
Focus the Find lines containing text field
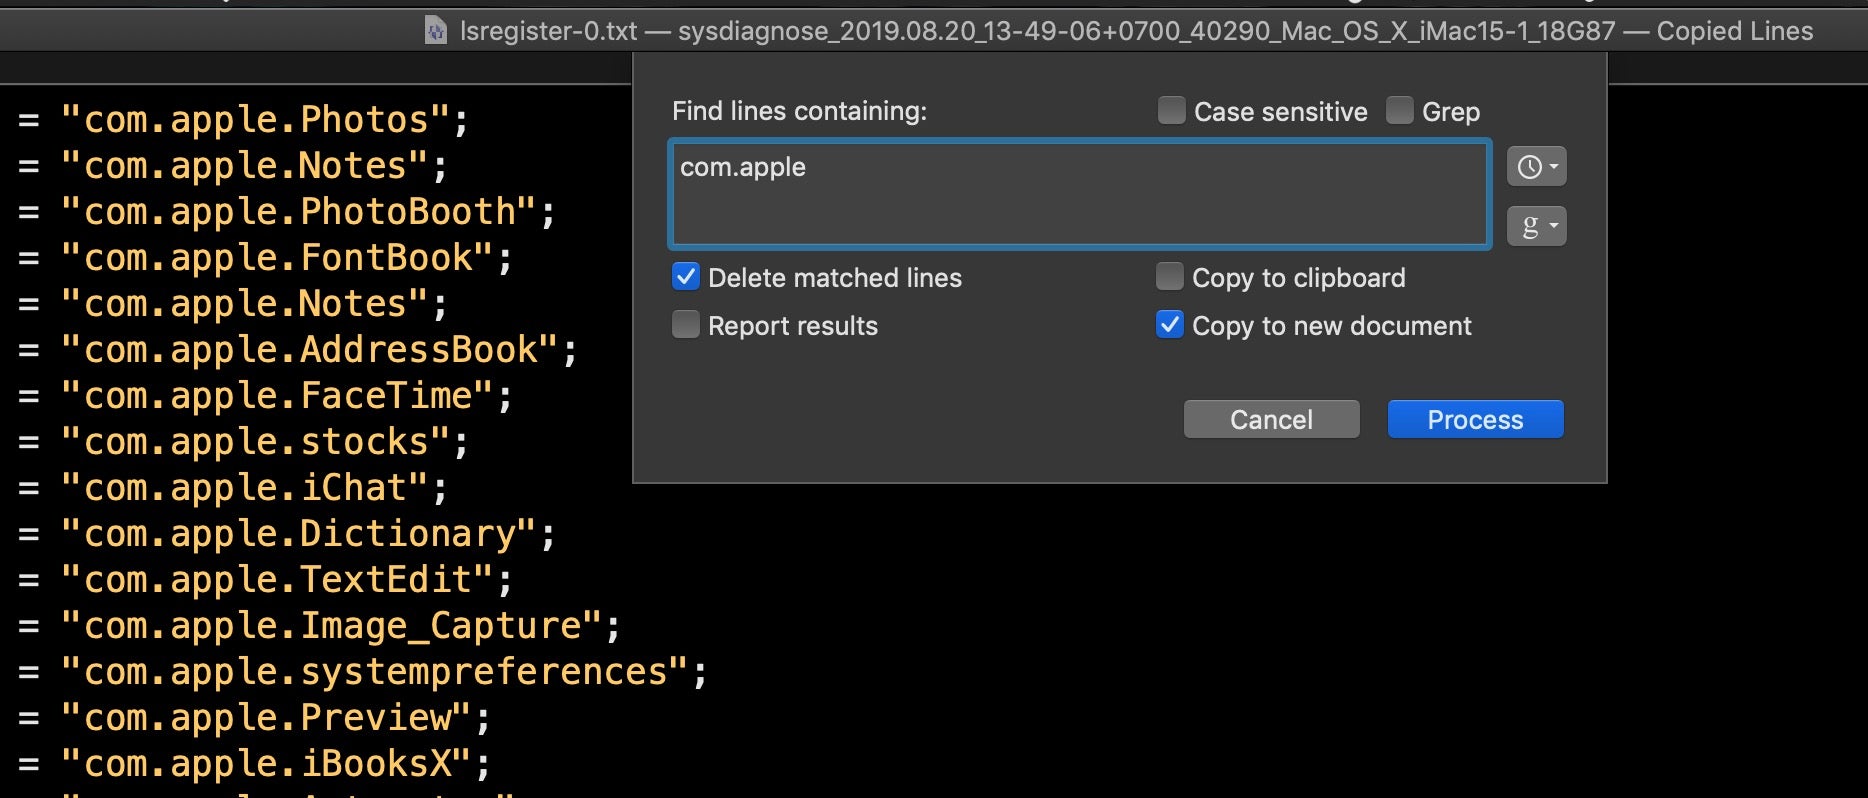pyautogui.click(x=1080, y=194)
